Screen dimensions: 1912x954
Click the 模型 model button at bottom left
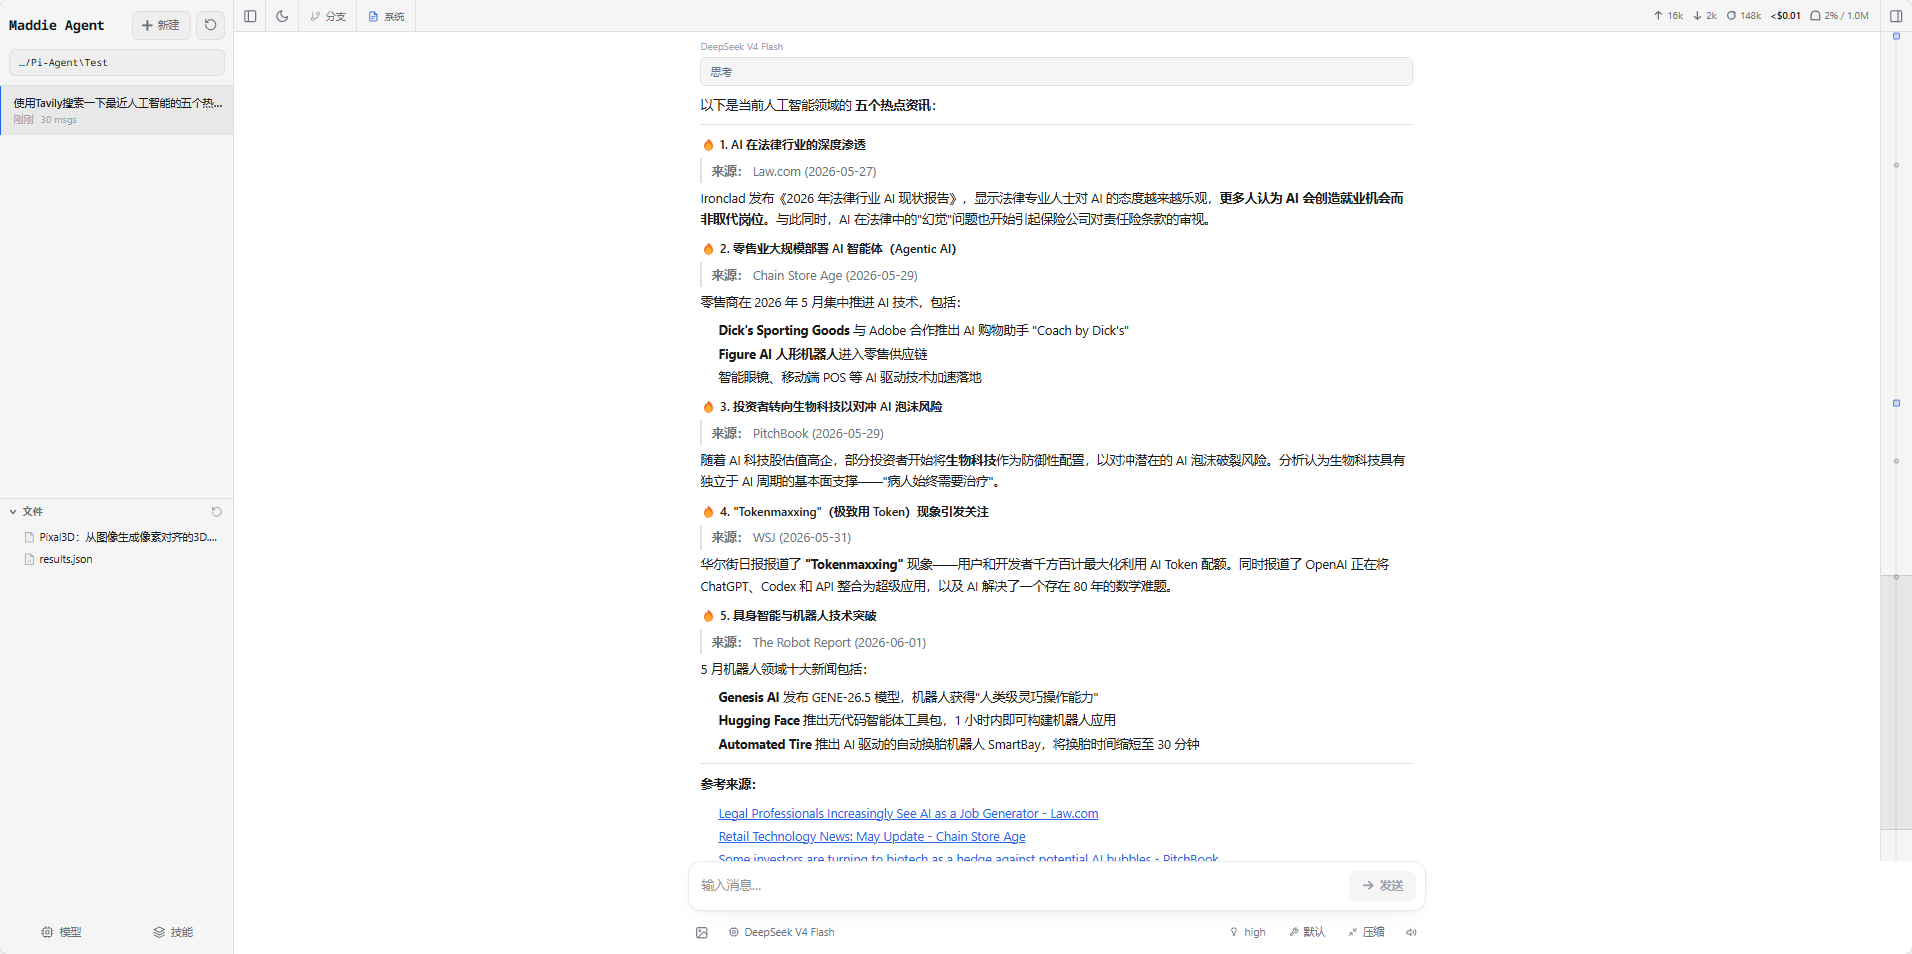(x=61, y=932)
